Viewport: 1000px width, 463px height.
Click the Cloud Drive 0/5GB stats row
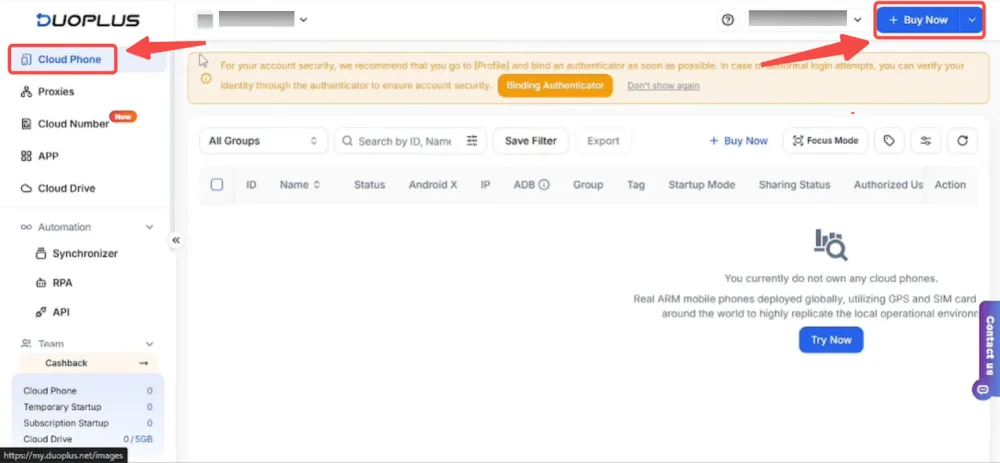click(x=88, y=439)
